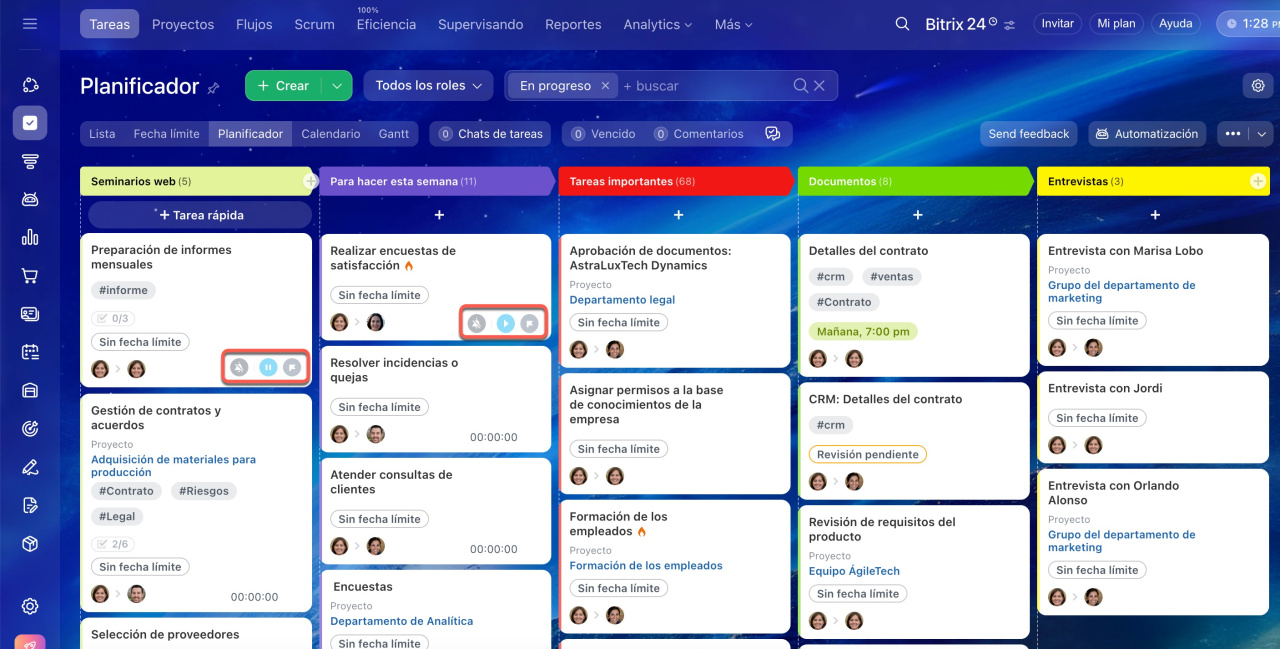Start timer on Realizar encuestas de satisfacción card
This screenshot has width=1280, height=649.
506,323
